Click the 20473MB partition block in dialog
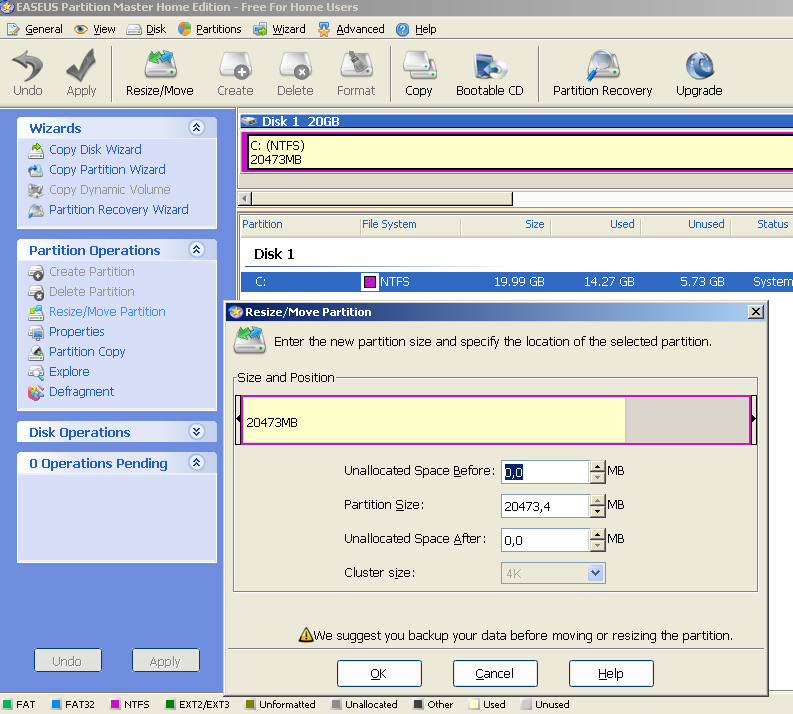Viewport: 793px width, 714px height. pos(433,420)
